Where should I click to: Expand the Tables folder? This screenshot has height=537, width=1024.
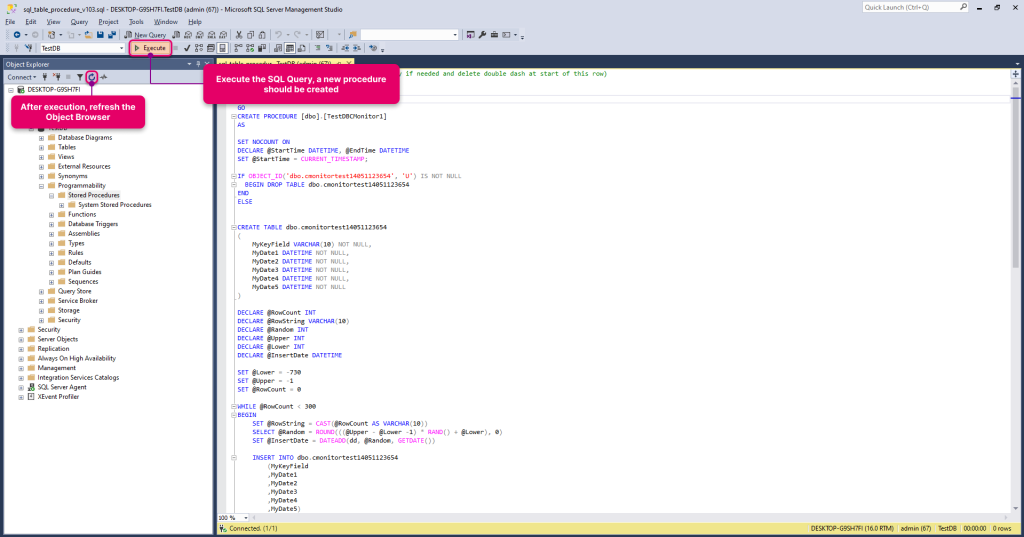(x=41, y=148)
